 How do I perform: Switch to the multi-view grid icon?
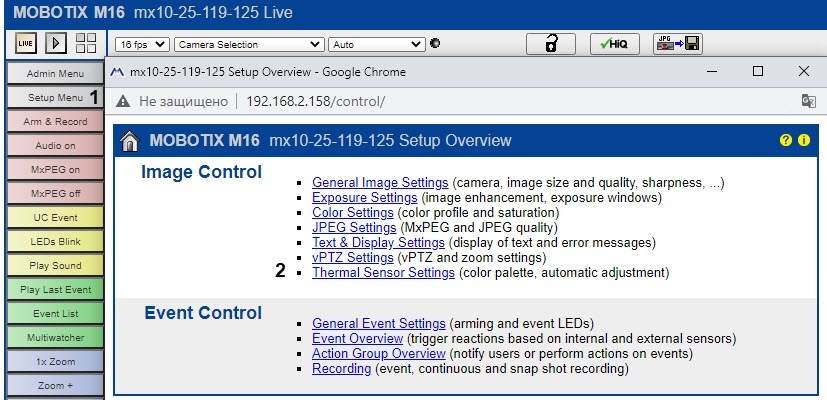[86, 44]
